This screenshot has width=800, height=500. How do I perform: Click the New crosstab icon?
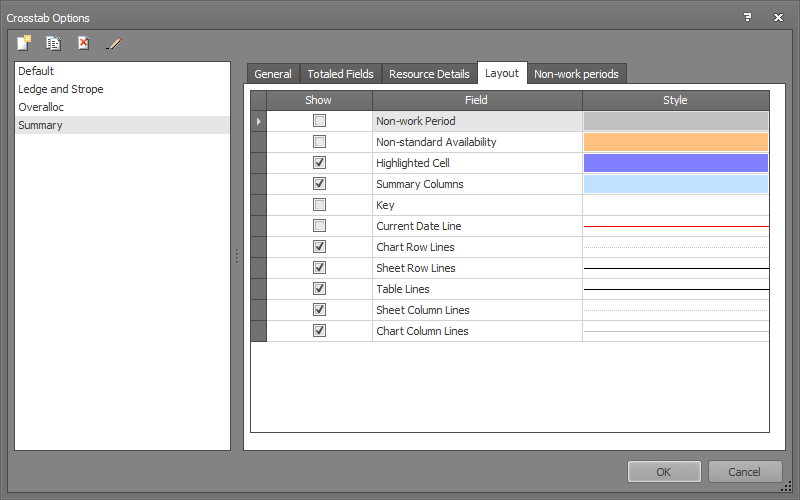[24, 43]
